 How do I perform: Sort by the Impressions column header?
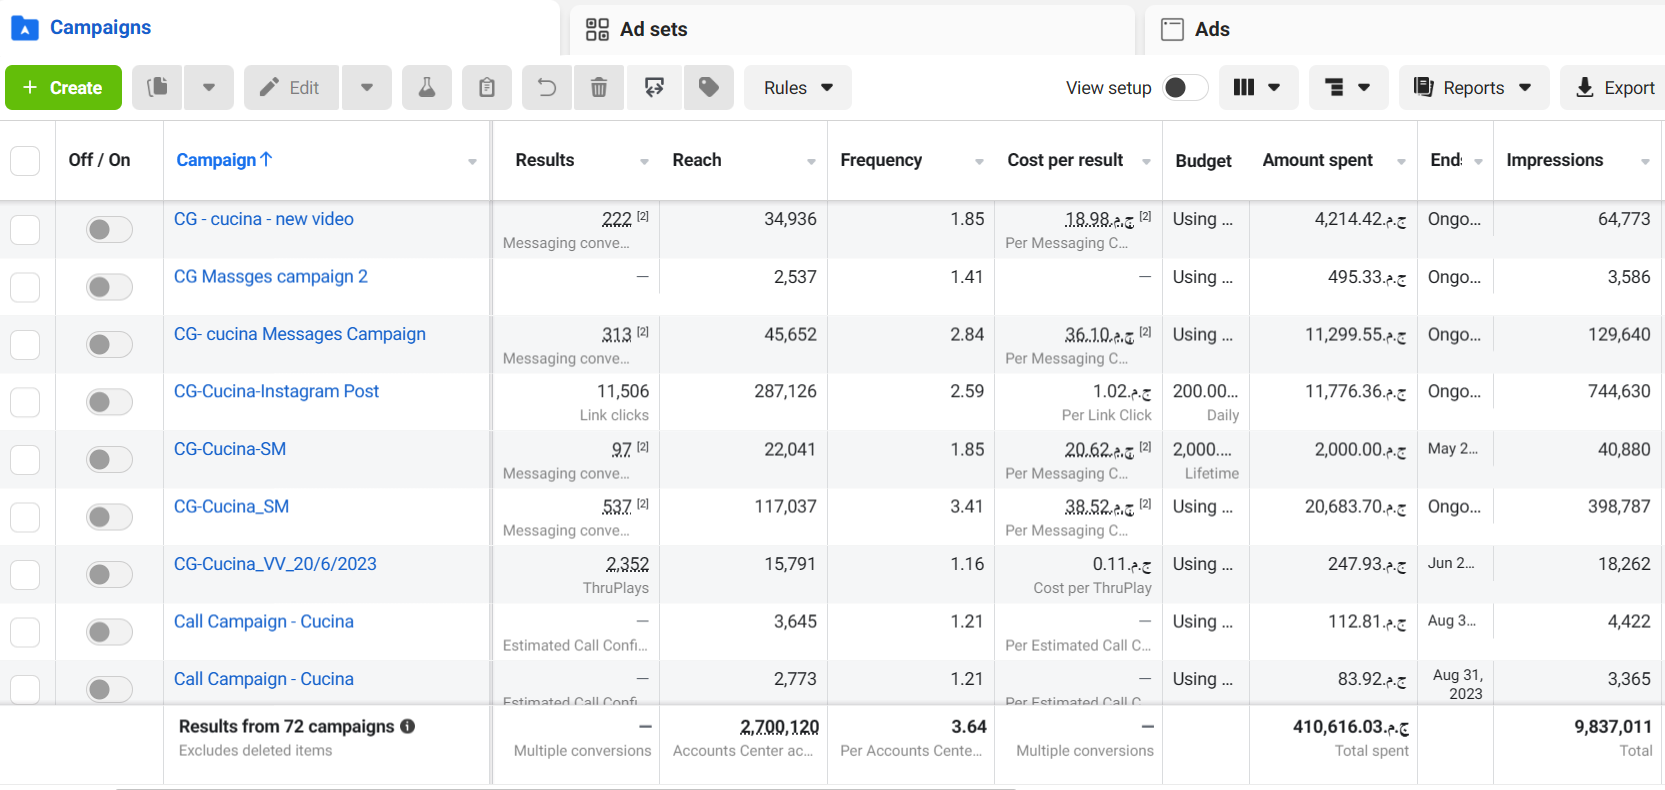[1554, 160]
